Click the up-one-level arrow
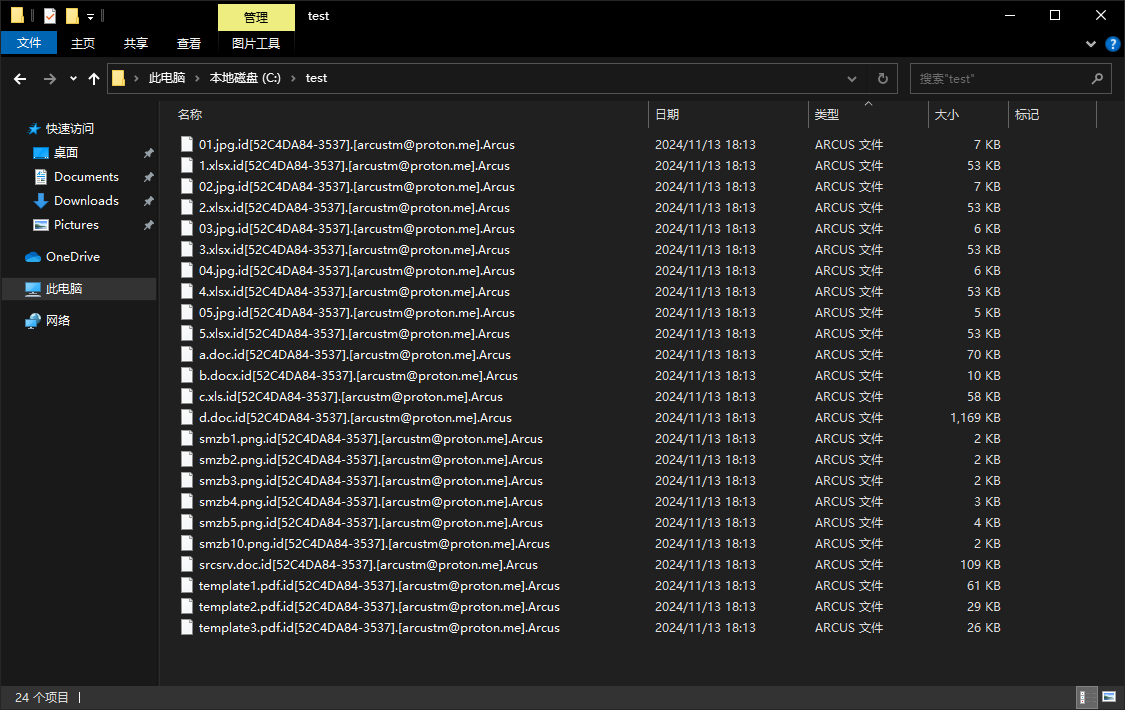This screenshot has height=710, width=1125. point(94,79)
